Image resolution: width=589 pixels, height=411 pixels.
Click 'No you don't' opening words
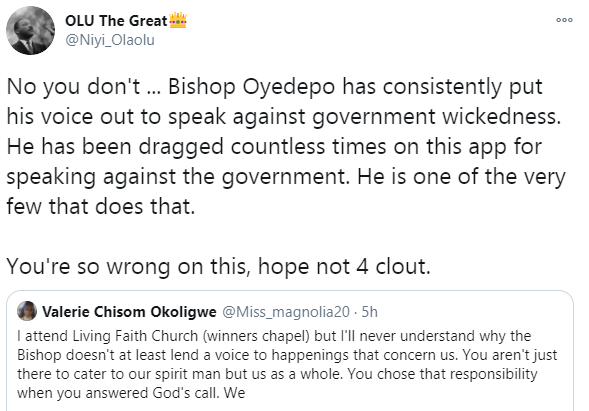73,86
